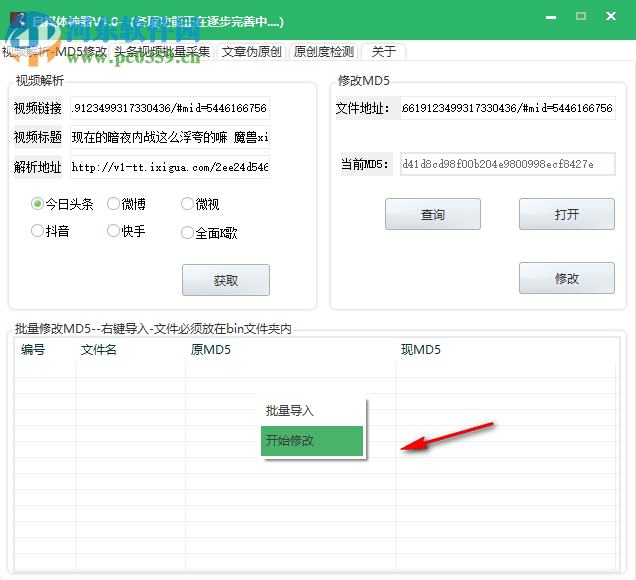Choose 批量导入 from context menu
636x580 pixels.
(312, 410)
